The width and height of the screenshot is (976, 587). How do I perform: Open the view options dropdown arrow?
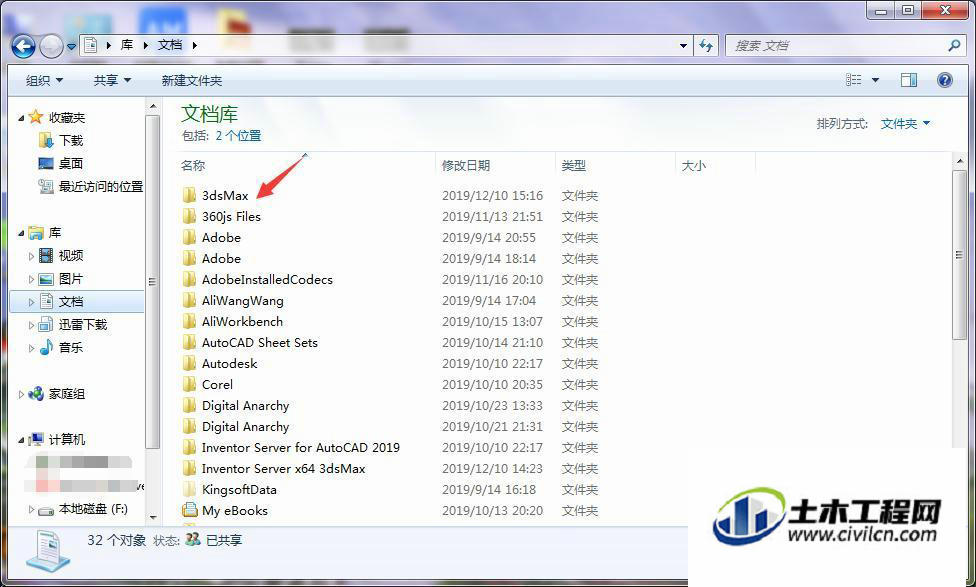(x=875, y=80)
